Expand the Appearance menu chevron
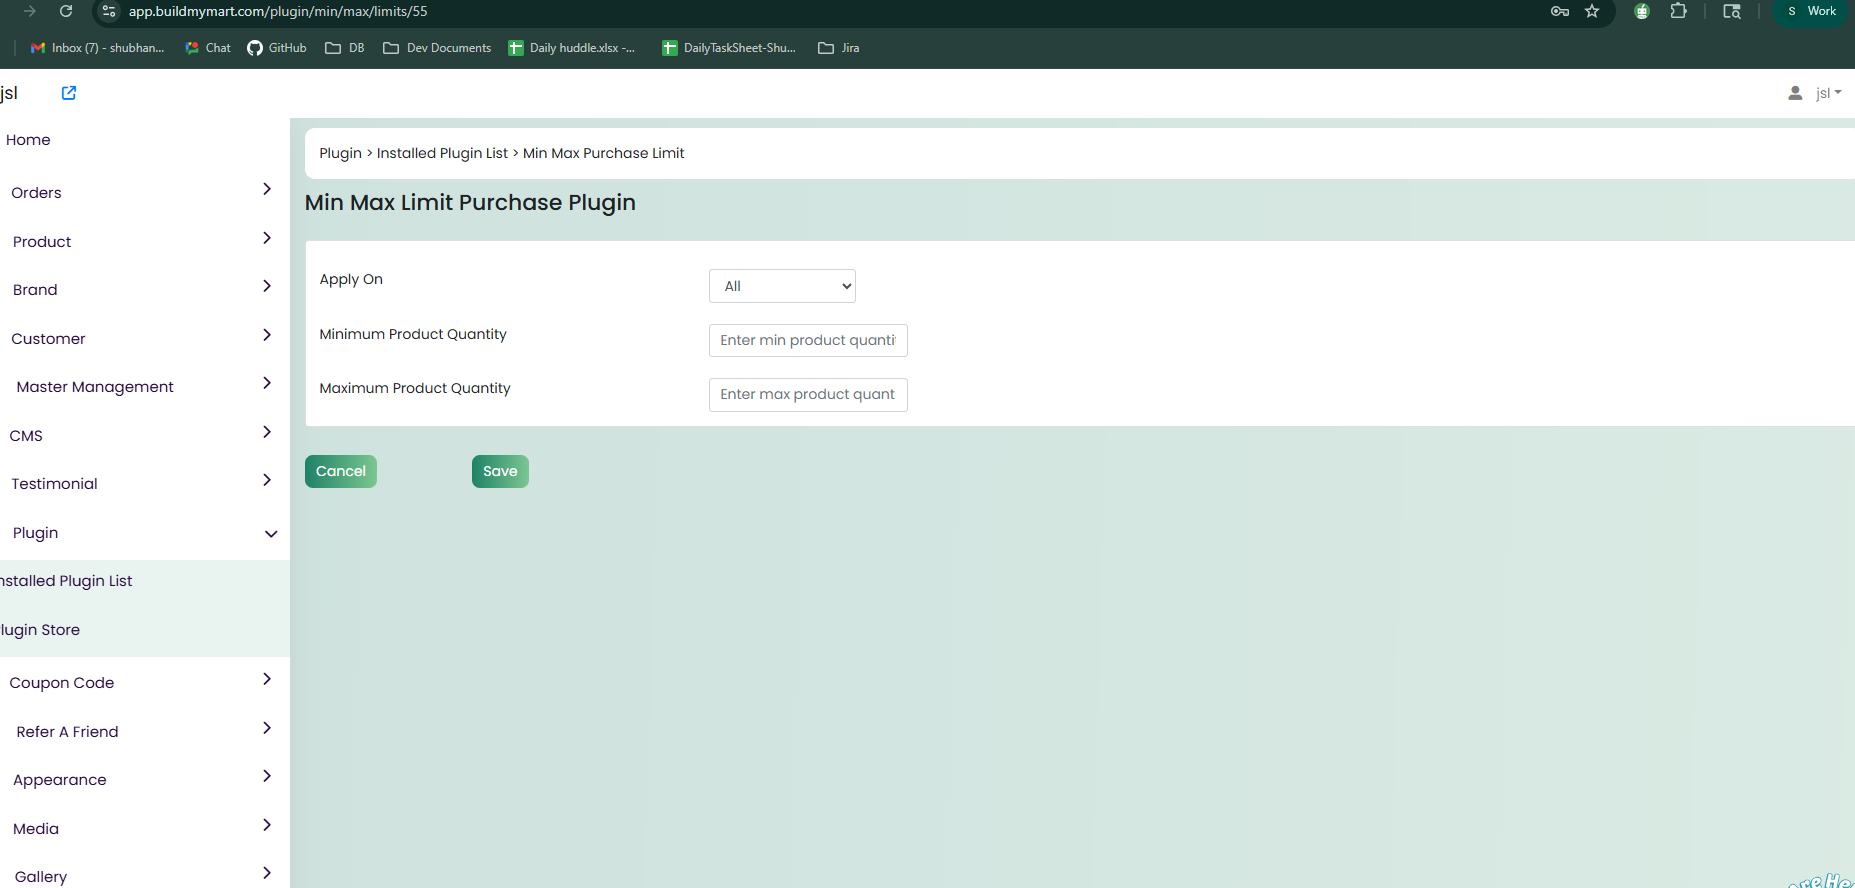 click(267, 776)
